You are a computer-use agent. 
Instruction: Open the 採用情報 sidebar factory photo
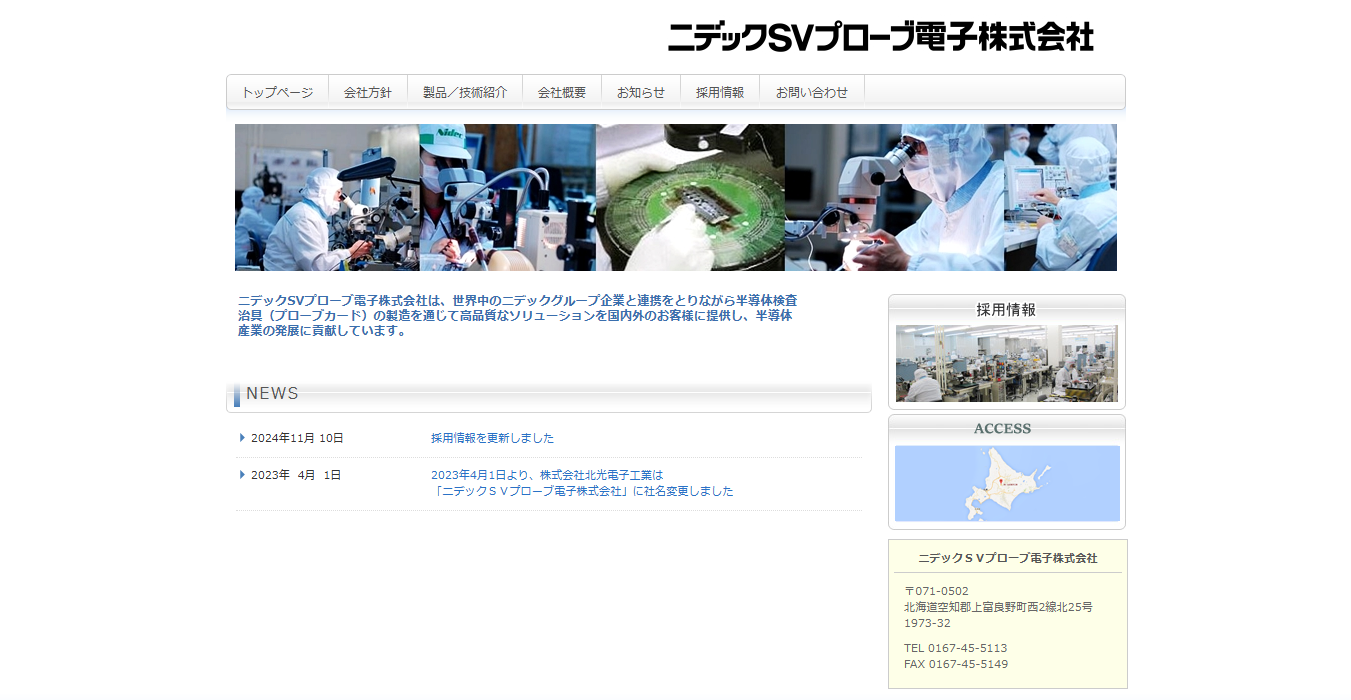(1006, 363)
